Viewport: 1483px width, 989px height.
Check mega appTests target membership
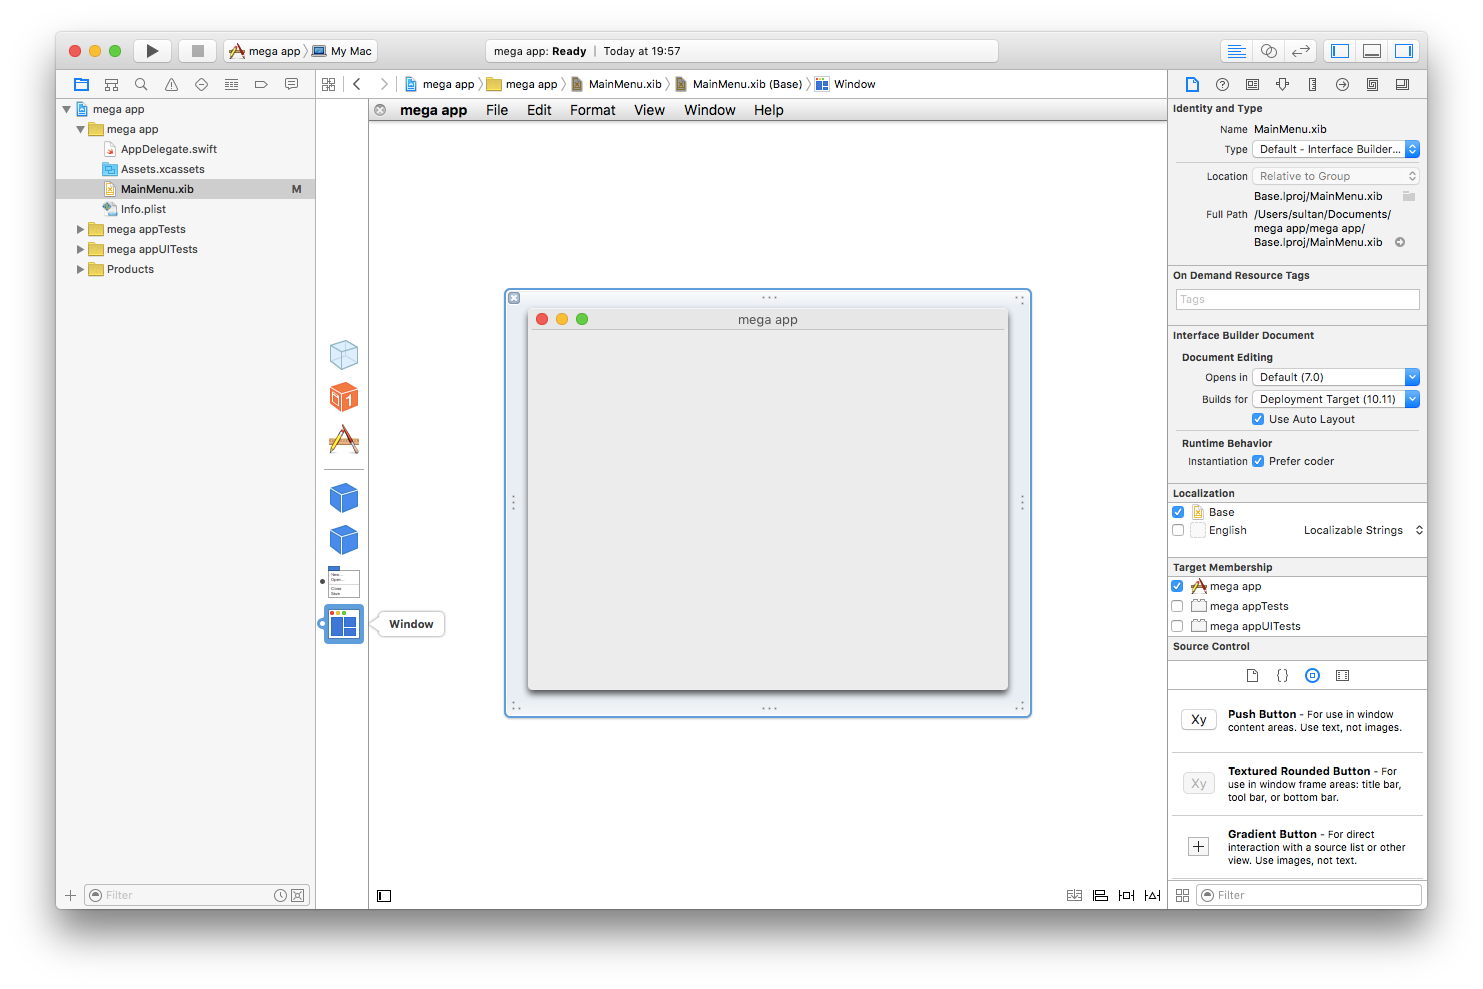pos(1177,606)
